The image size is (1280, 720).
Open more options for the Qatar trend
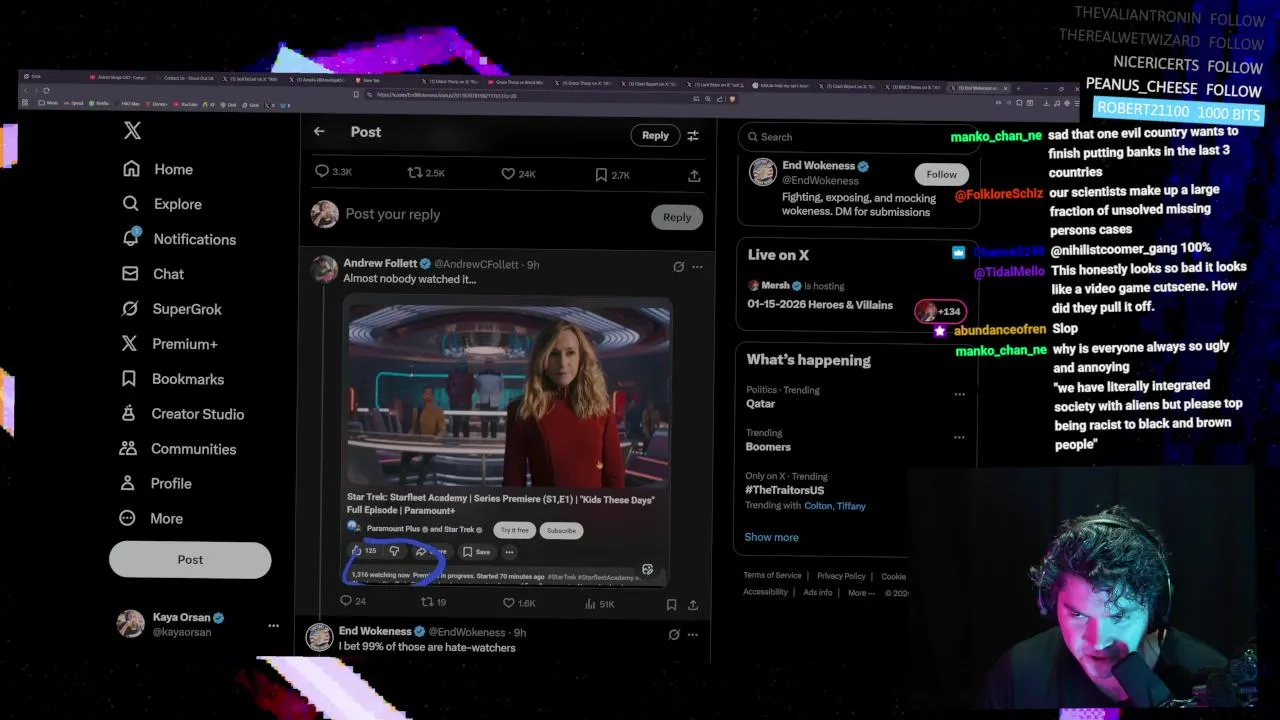[959, 395]
